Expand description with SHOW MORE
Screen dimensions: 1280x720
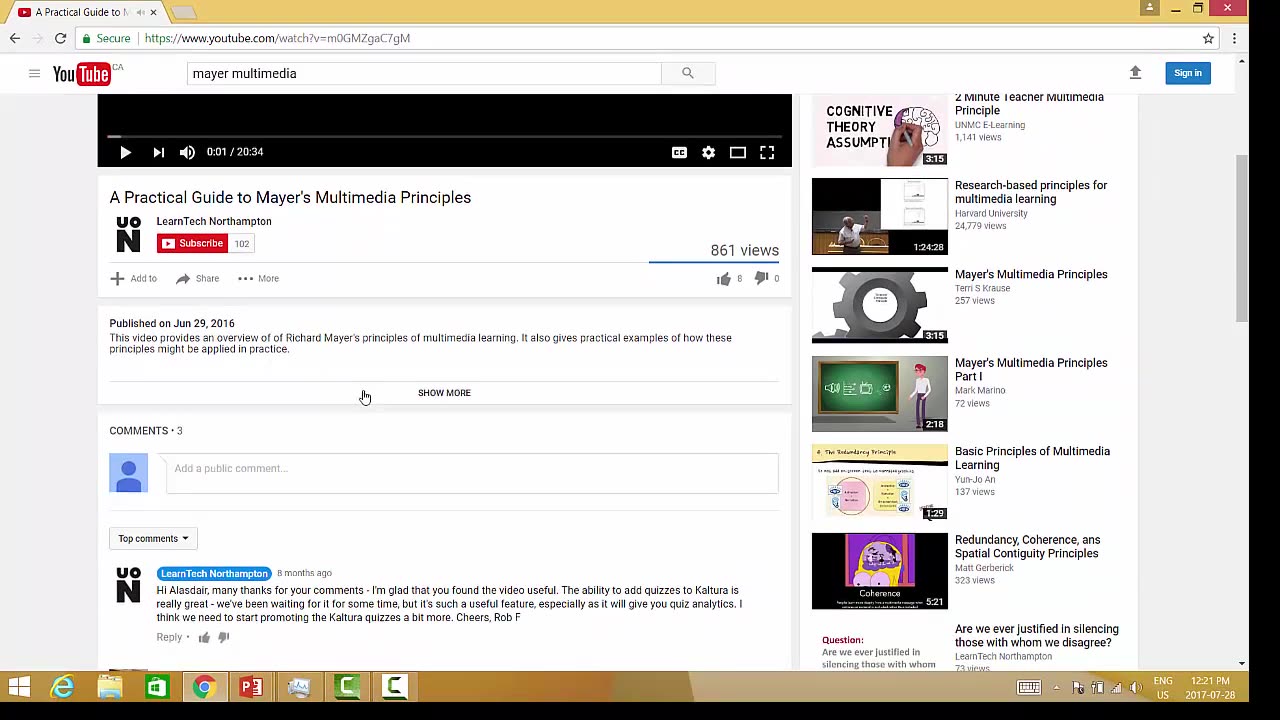(444, 393)
